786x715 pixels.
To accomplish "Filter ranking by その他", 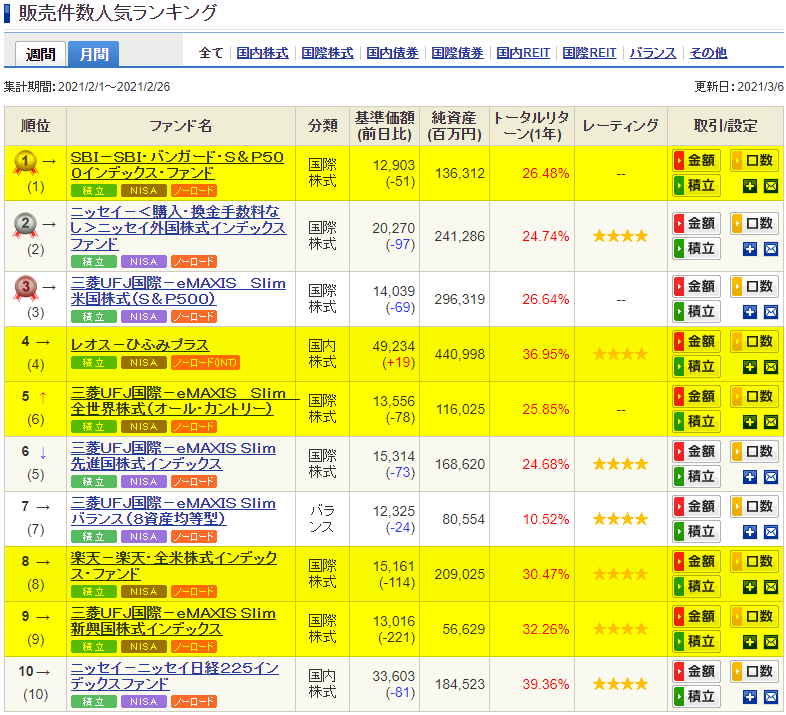I will click(x=708, y=53).
